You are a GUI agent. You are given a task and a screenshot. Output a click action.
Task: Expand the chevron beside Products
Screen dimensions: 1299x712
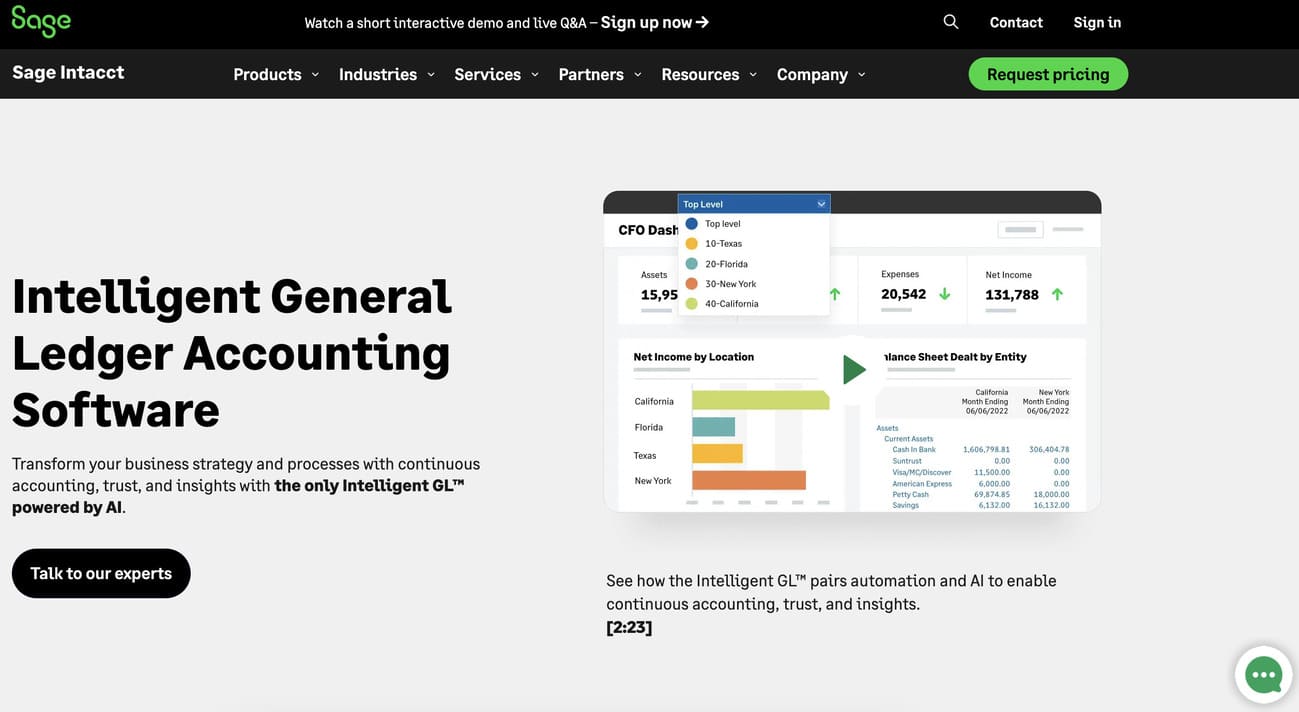click(x=315, y=74)
